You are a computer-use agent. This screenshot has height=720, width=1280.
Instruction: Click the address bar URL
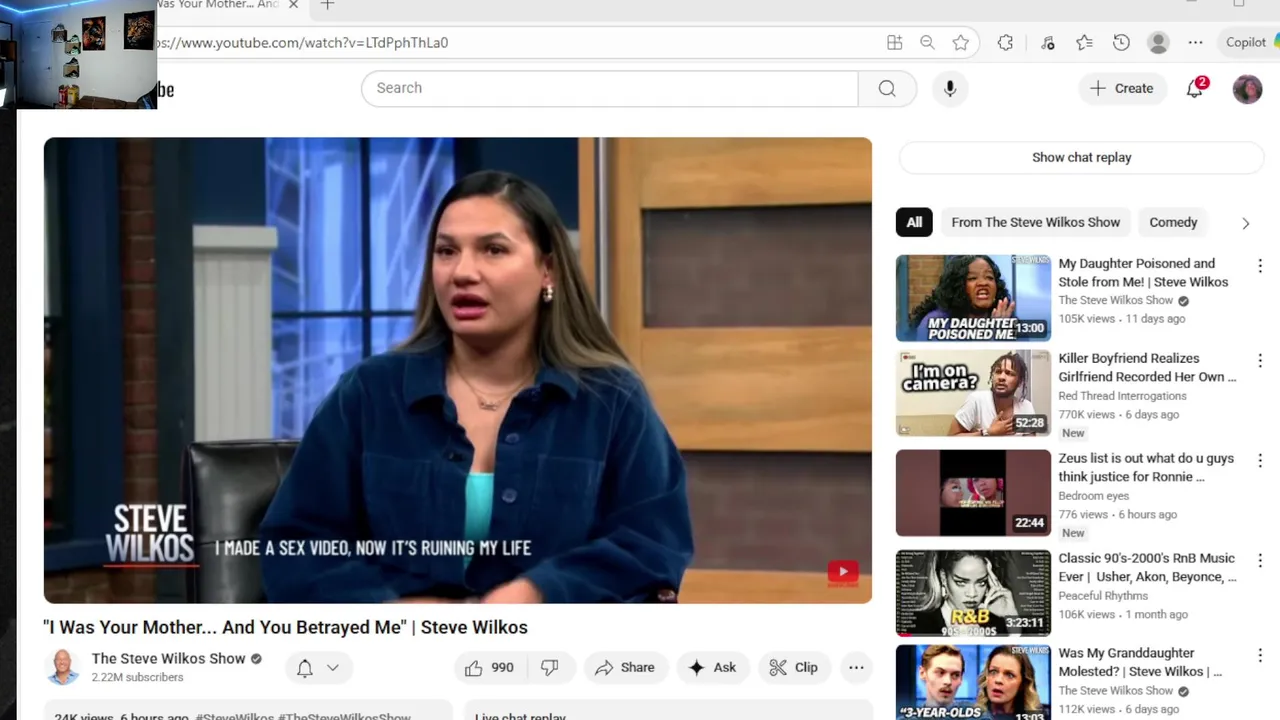click(303, 42)
